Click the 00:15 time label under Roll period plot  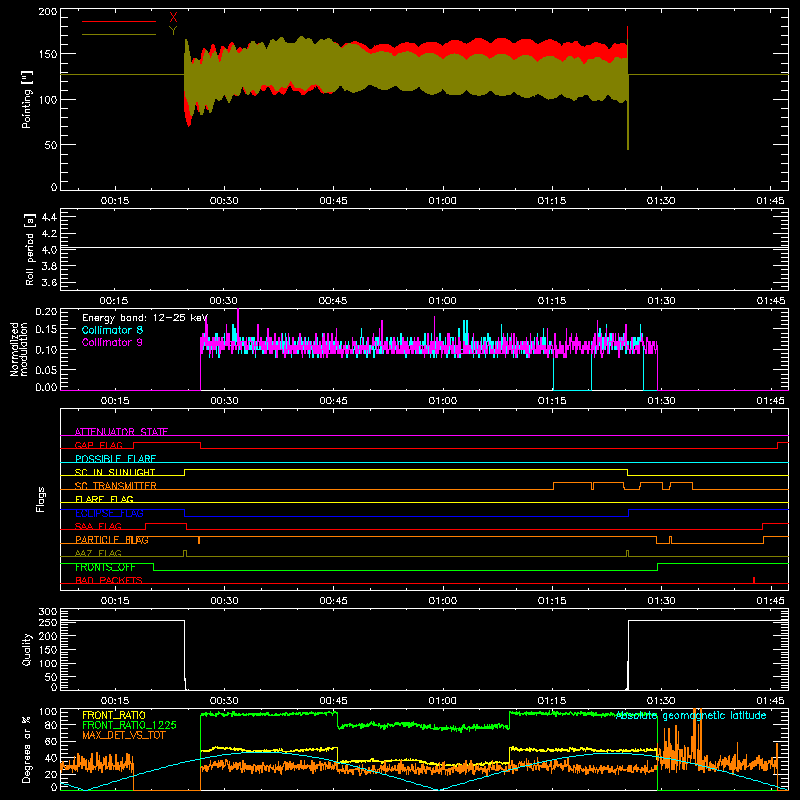click(114, 301)
